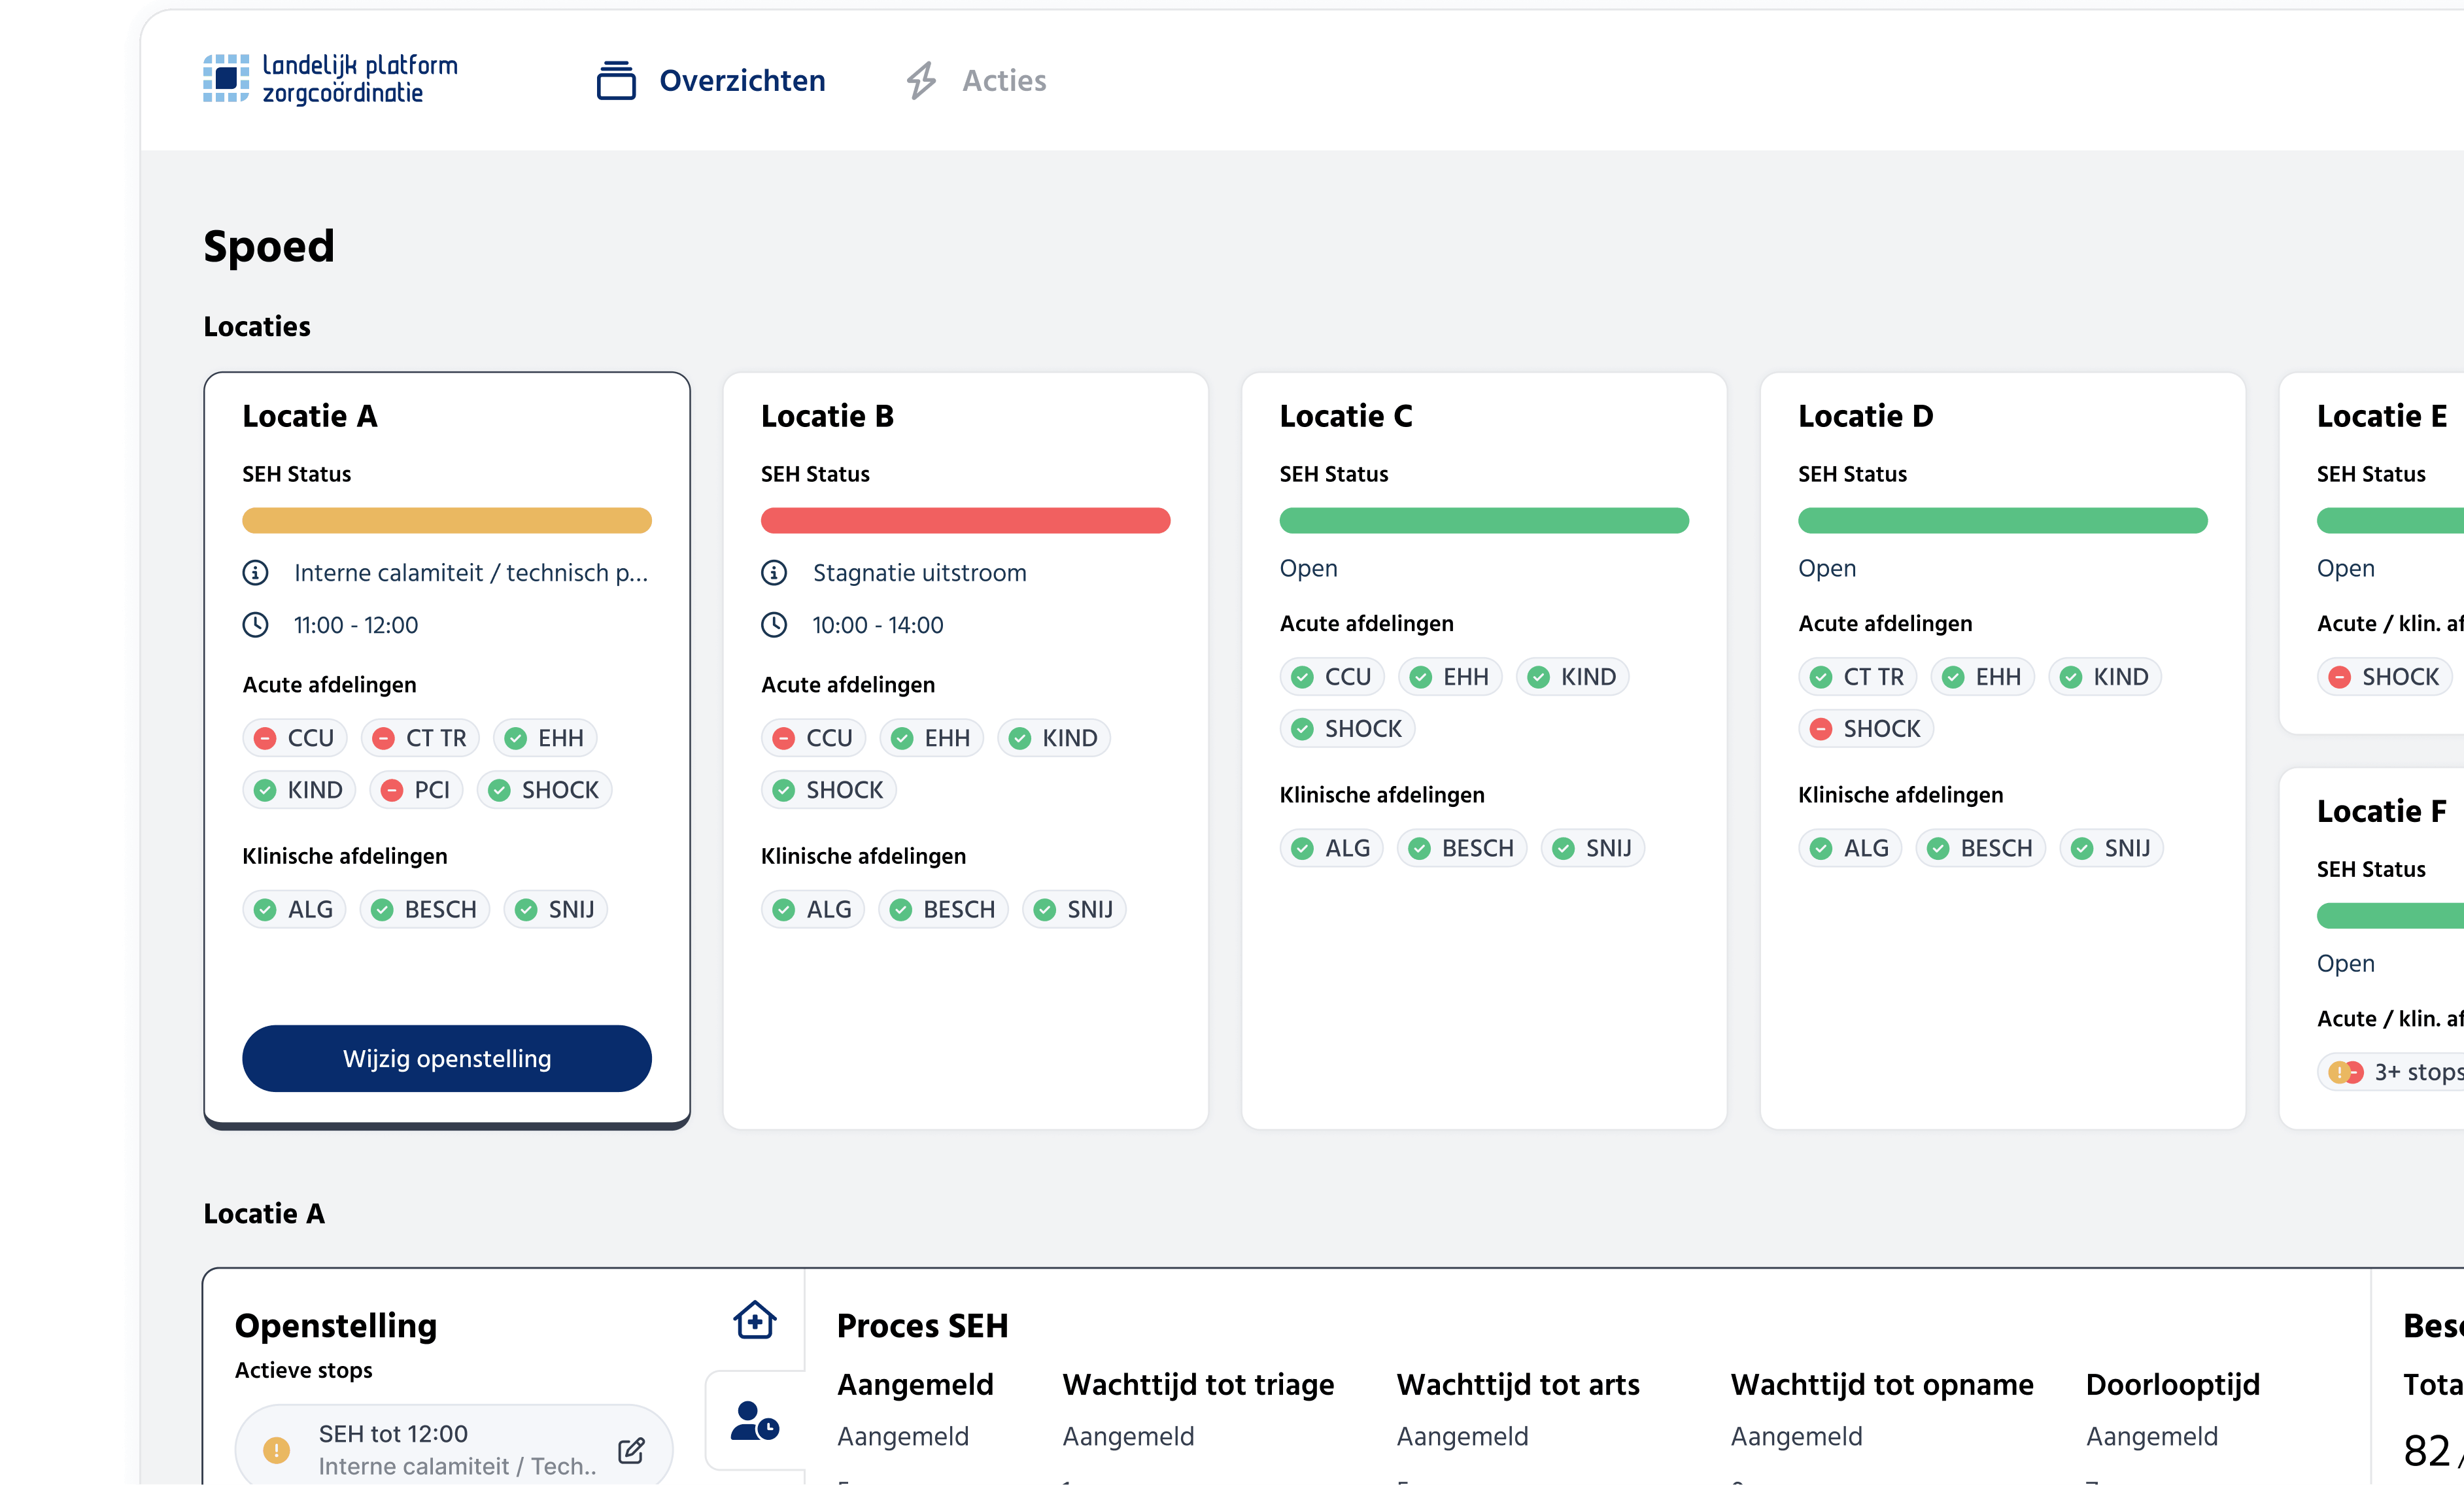Toggle SHOCK chip in Locatie D
Viewport: 2464px width, 1485px height.
[1866, 729]
